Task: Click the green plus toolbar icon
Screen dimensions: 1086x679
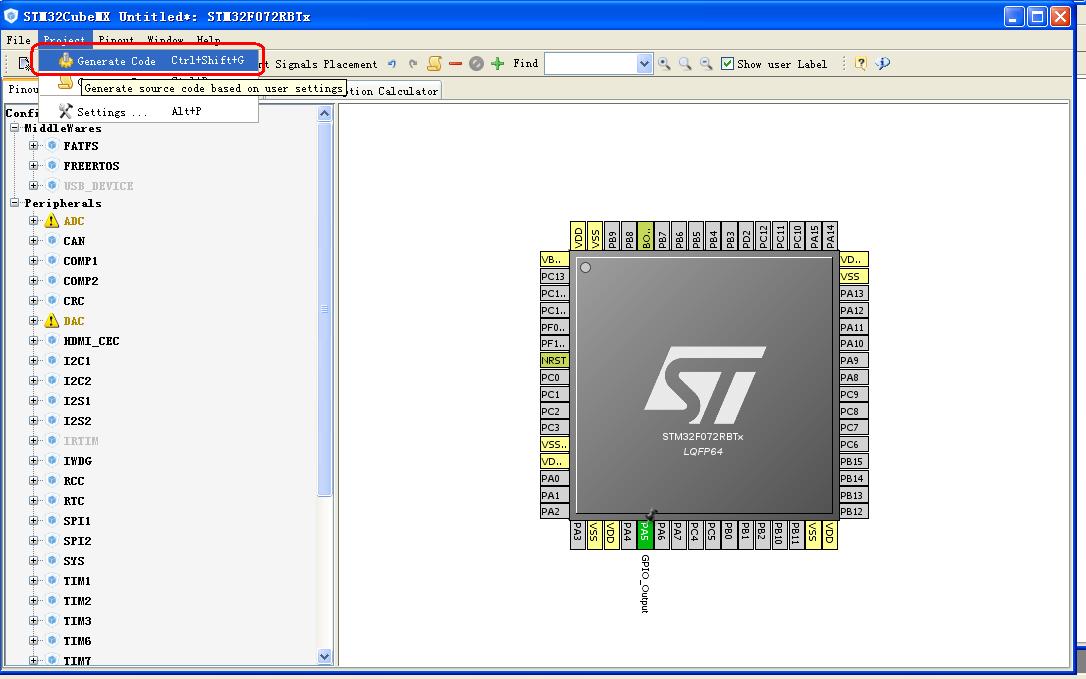Action: 497,64
